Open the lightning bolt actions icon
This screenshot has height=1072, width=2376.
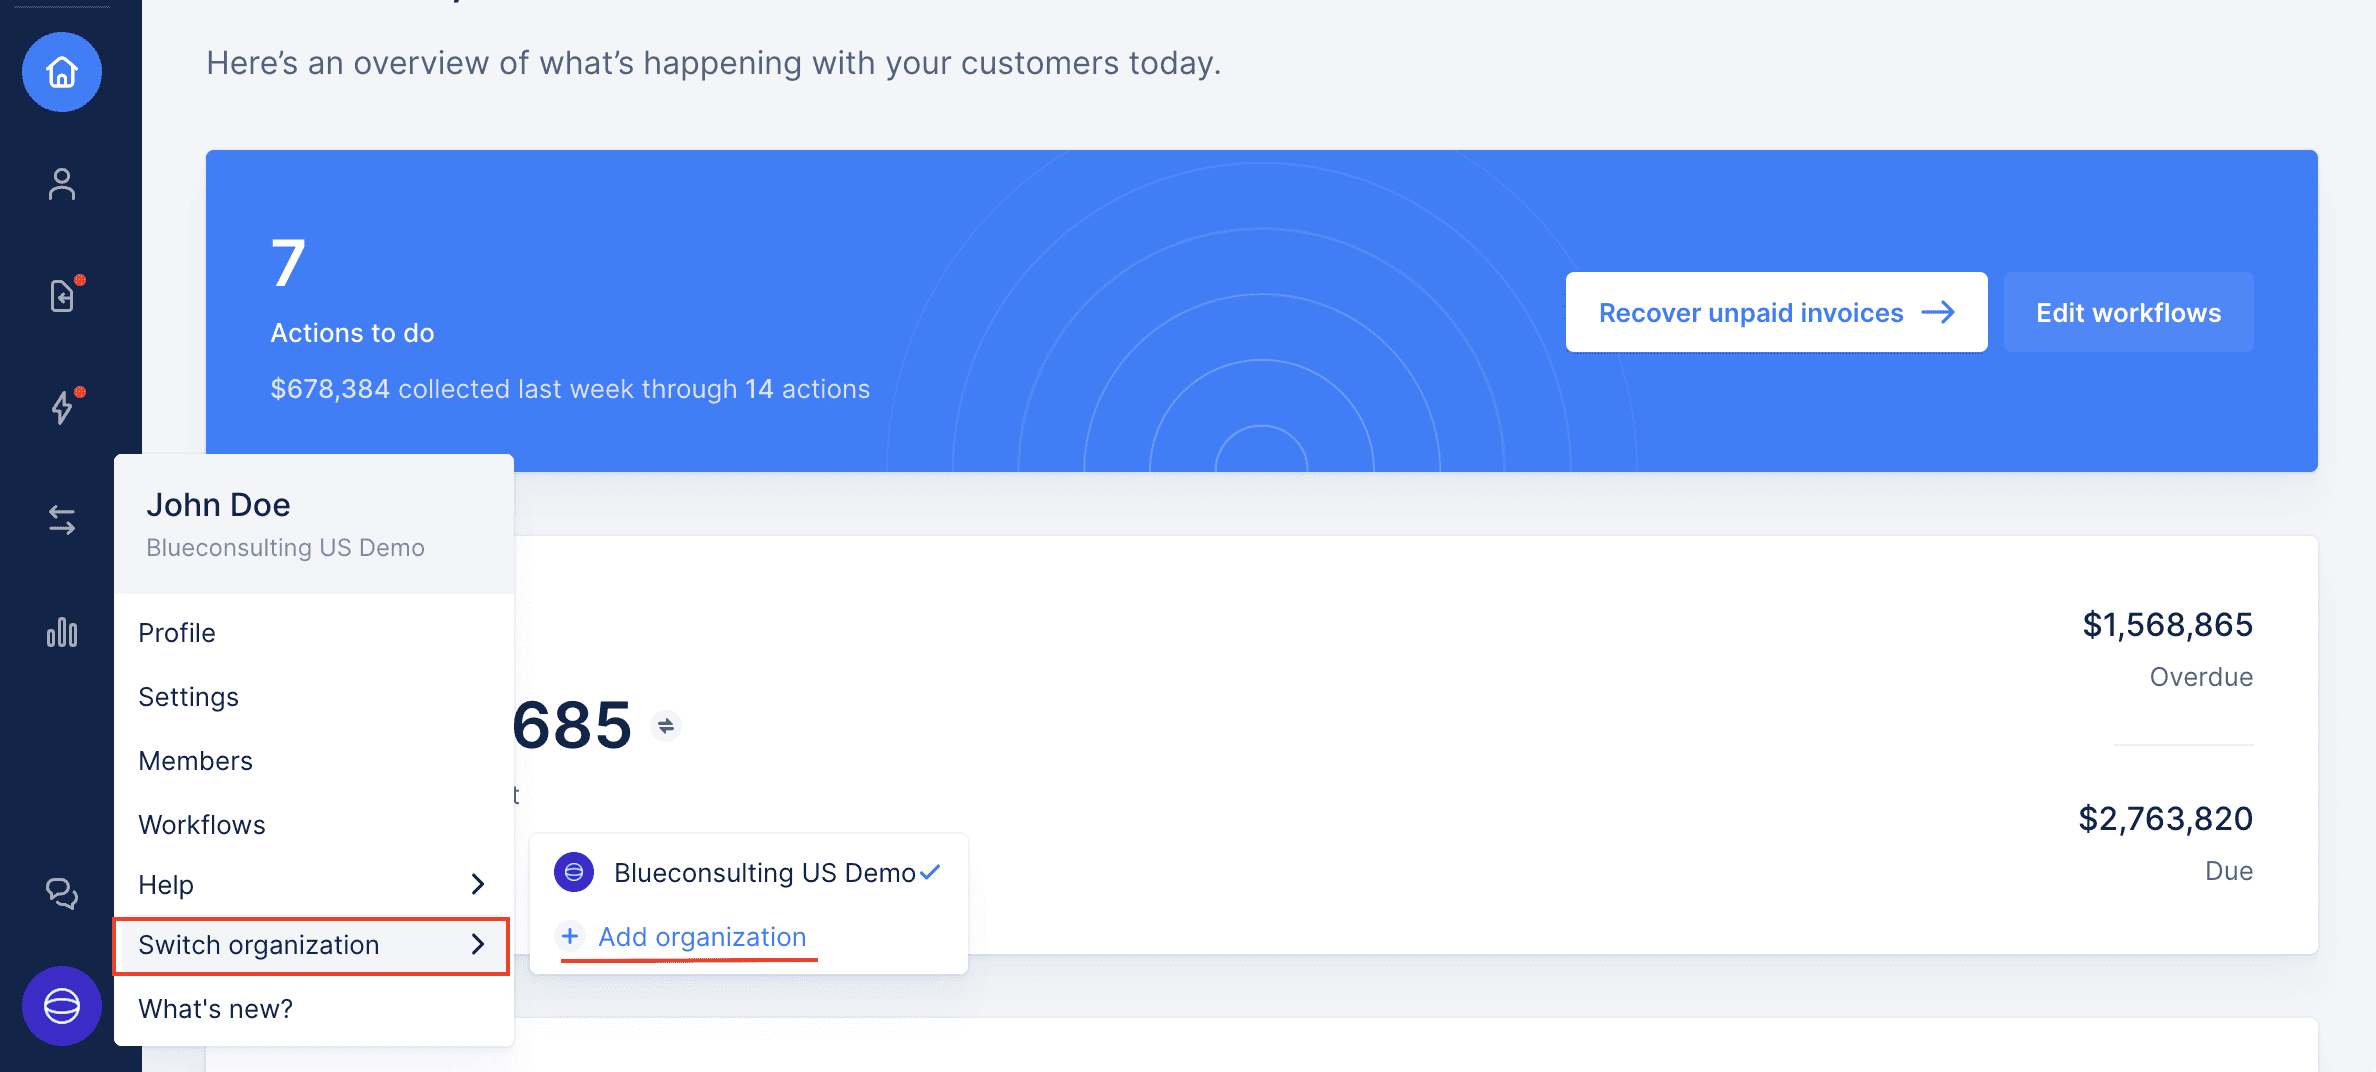click(x=62, y=408)
